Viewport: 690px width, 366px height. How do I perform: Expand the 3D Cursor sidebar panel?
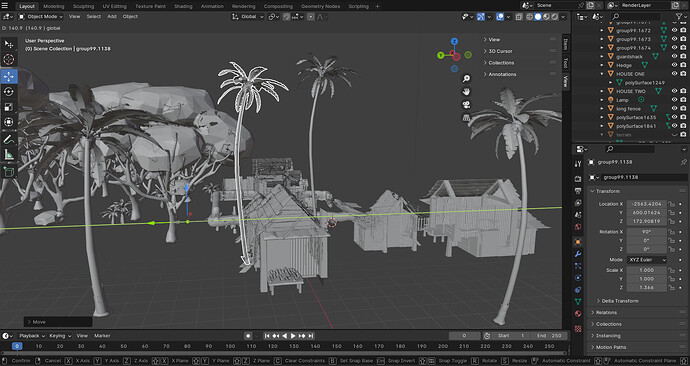tap(499, 51)
